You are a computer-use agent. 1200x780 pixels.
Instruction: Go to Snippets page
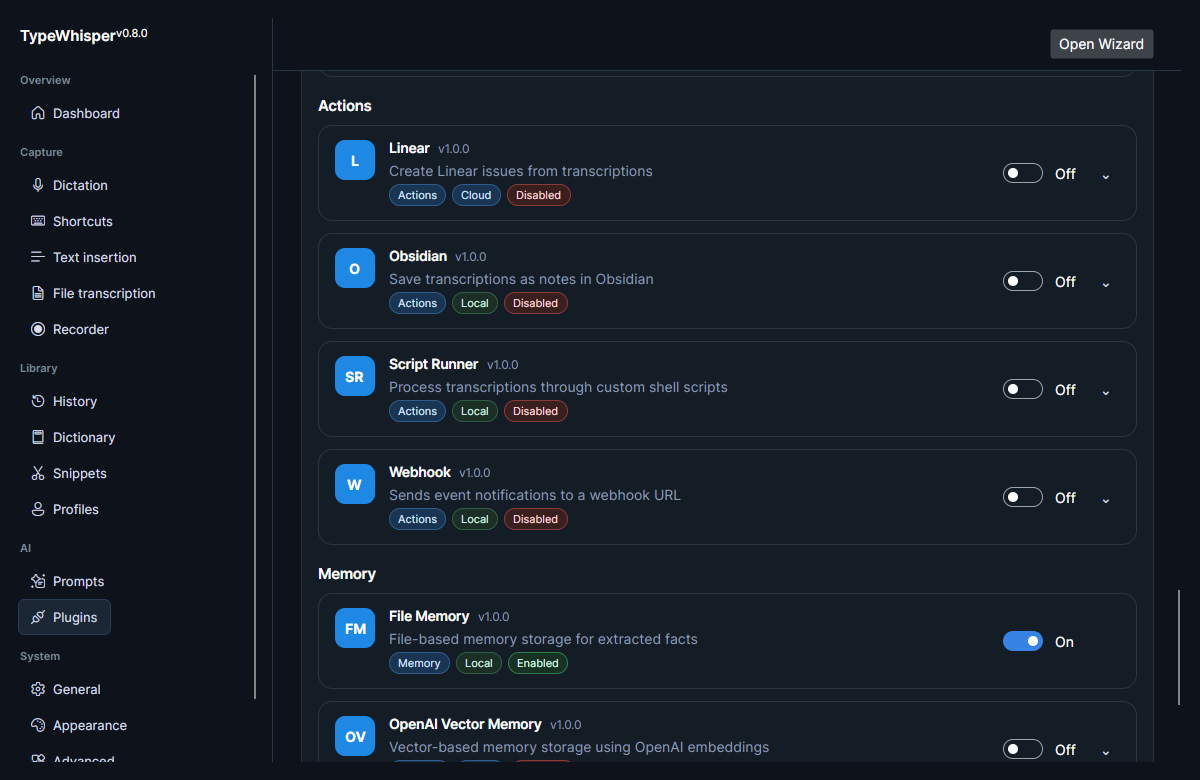[68, 473]
